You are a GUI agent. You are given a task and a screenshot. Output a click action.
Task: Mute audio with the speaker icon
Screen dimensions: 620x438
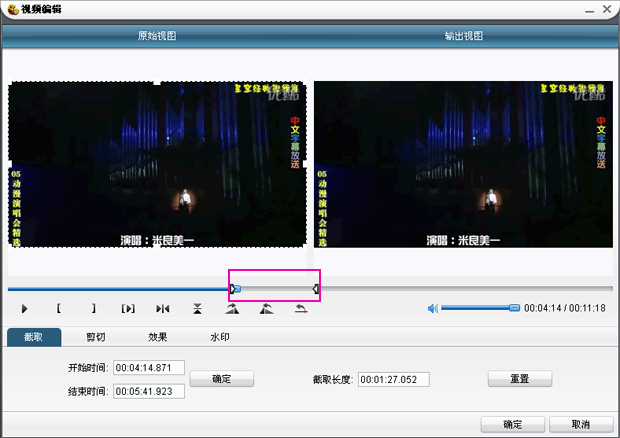pyautogui.click(x=433, y=308)
